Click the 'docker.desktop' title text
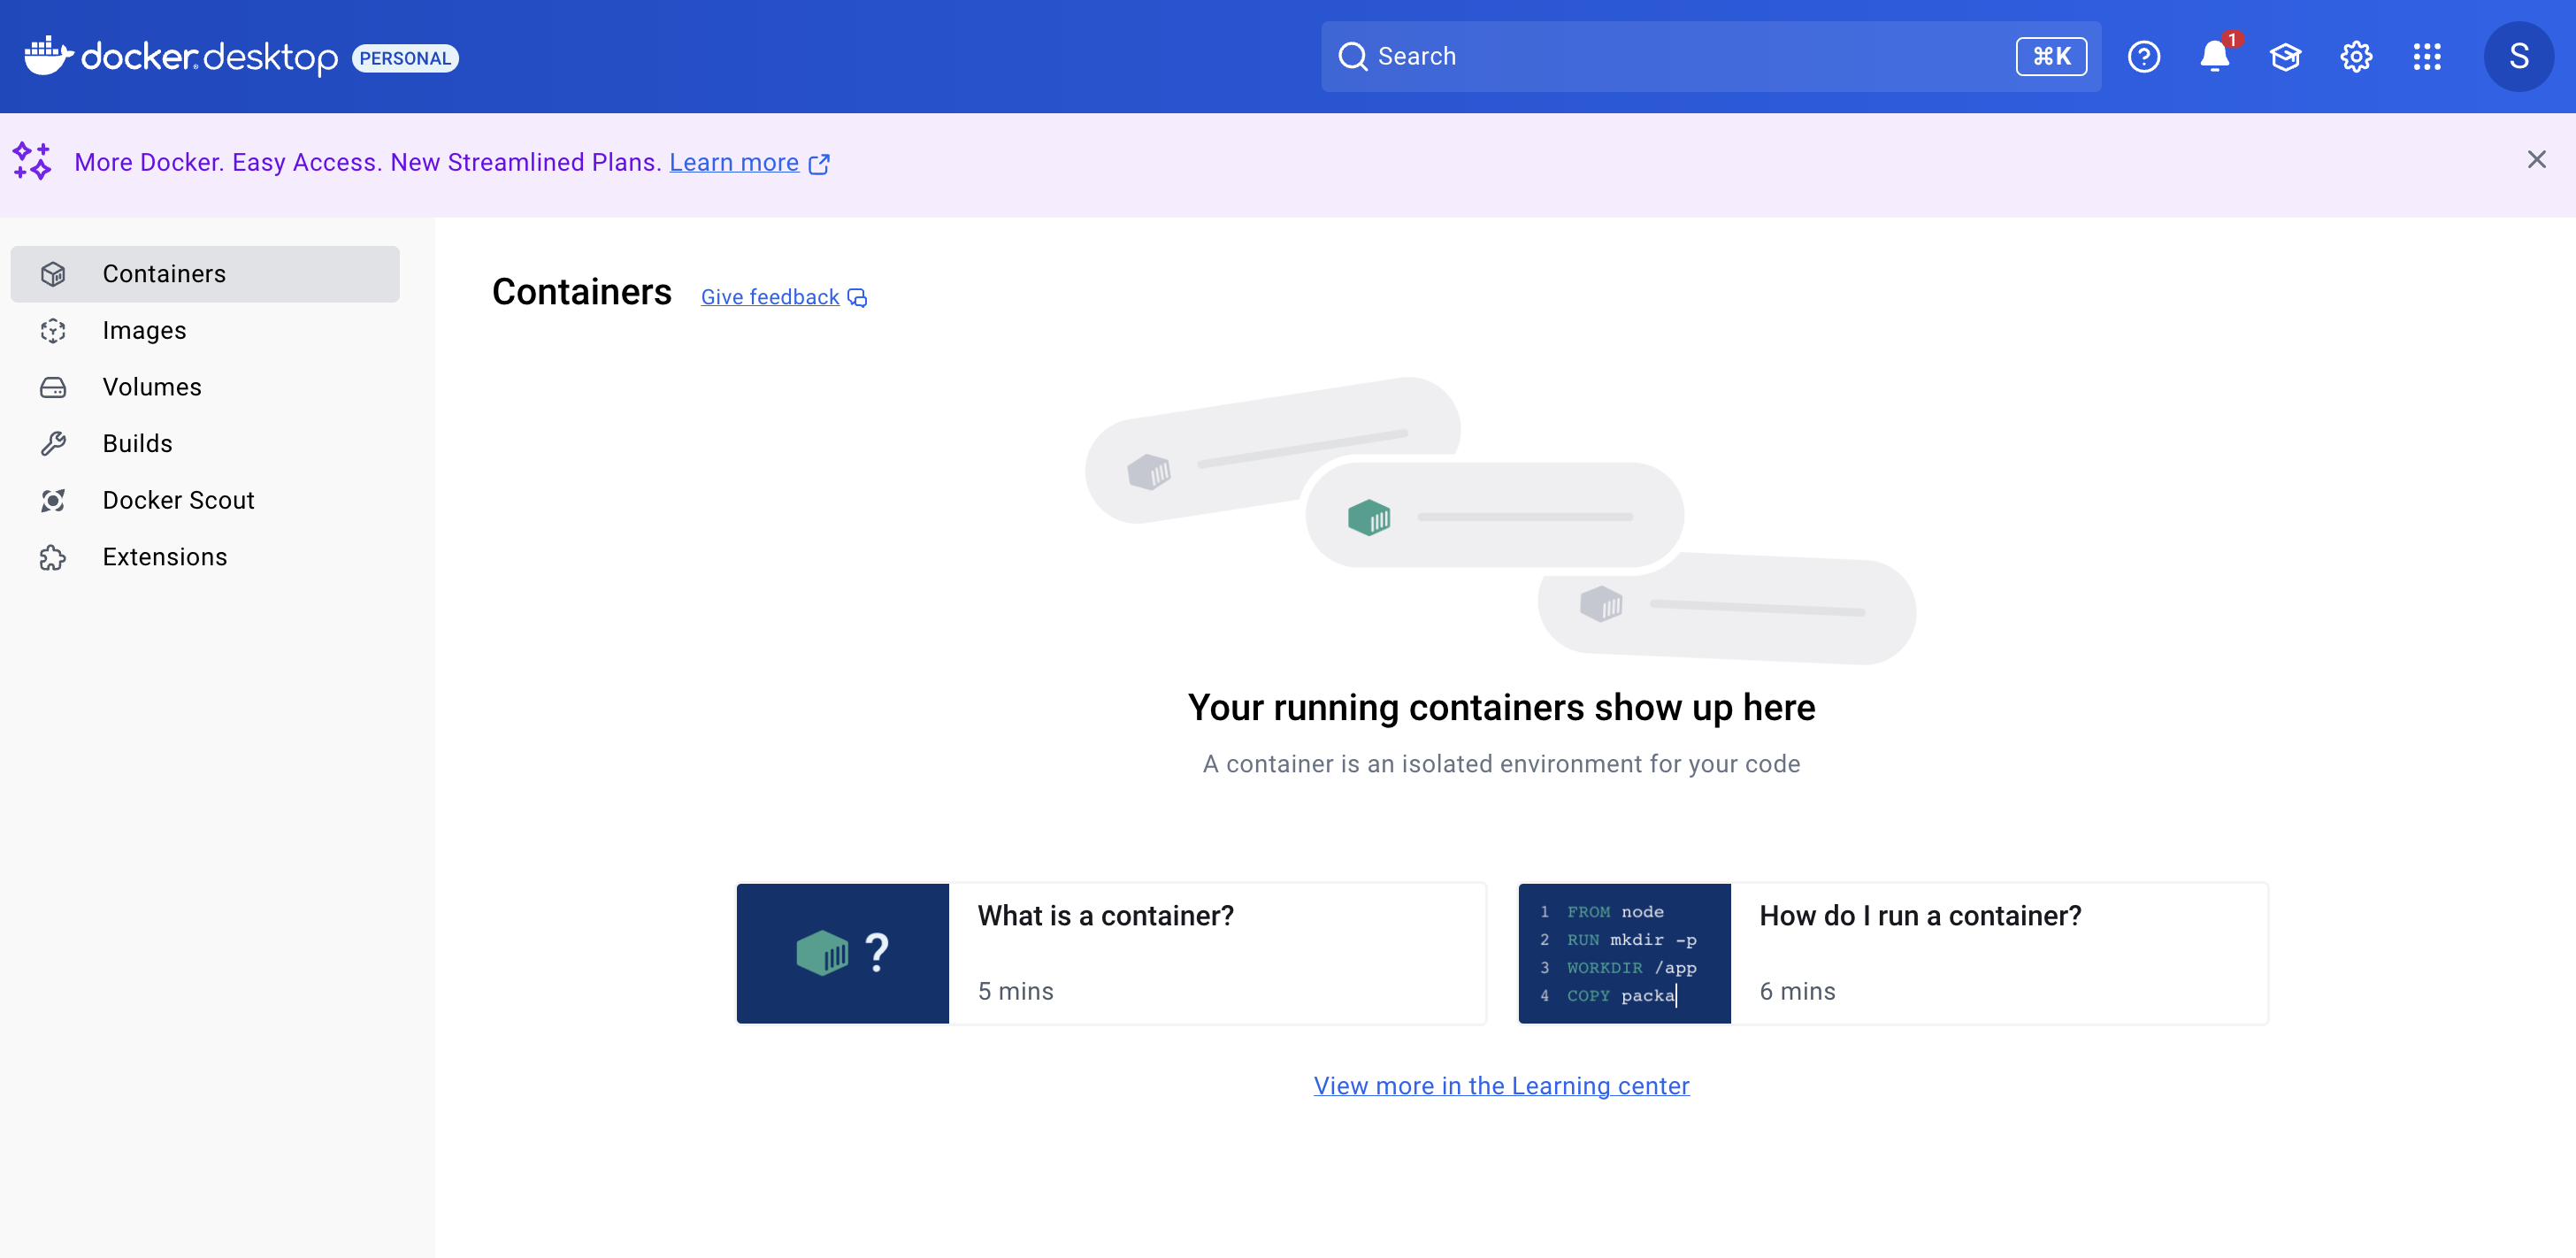 (209, 57)
